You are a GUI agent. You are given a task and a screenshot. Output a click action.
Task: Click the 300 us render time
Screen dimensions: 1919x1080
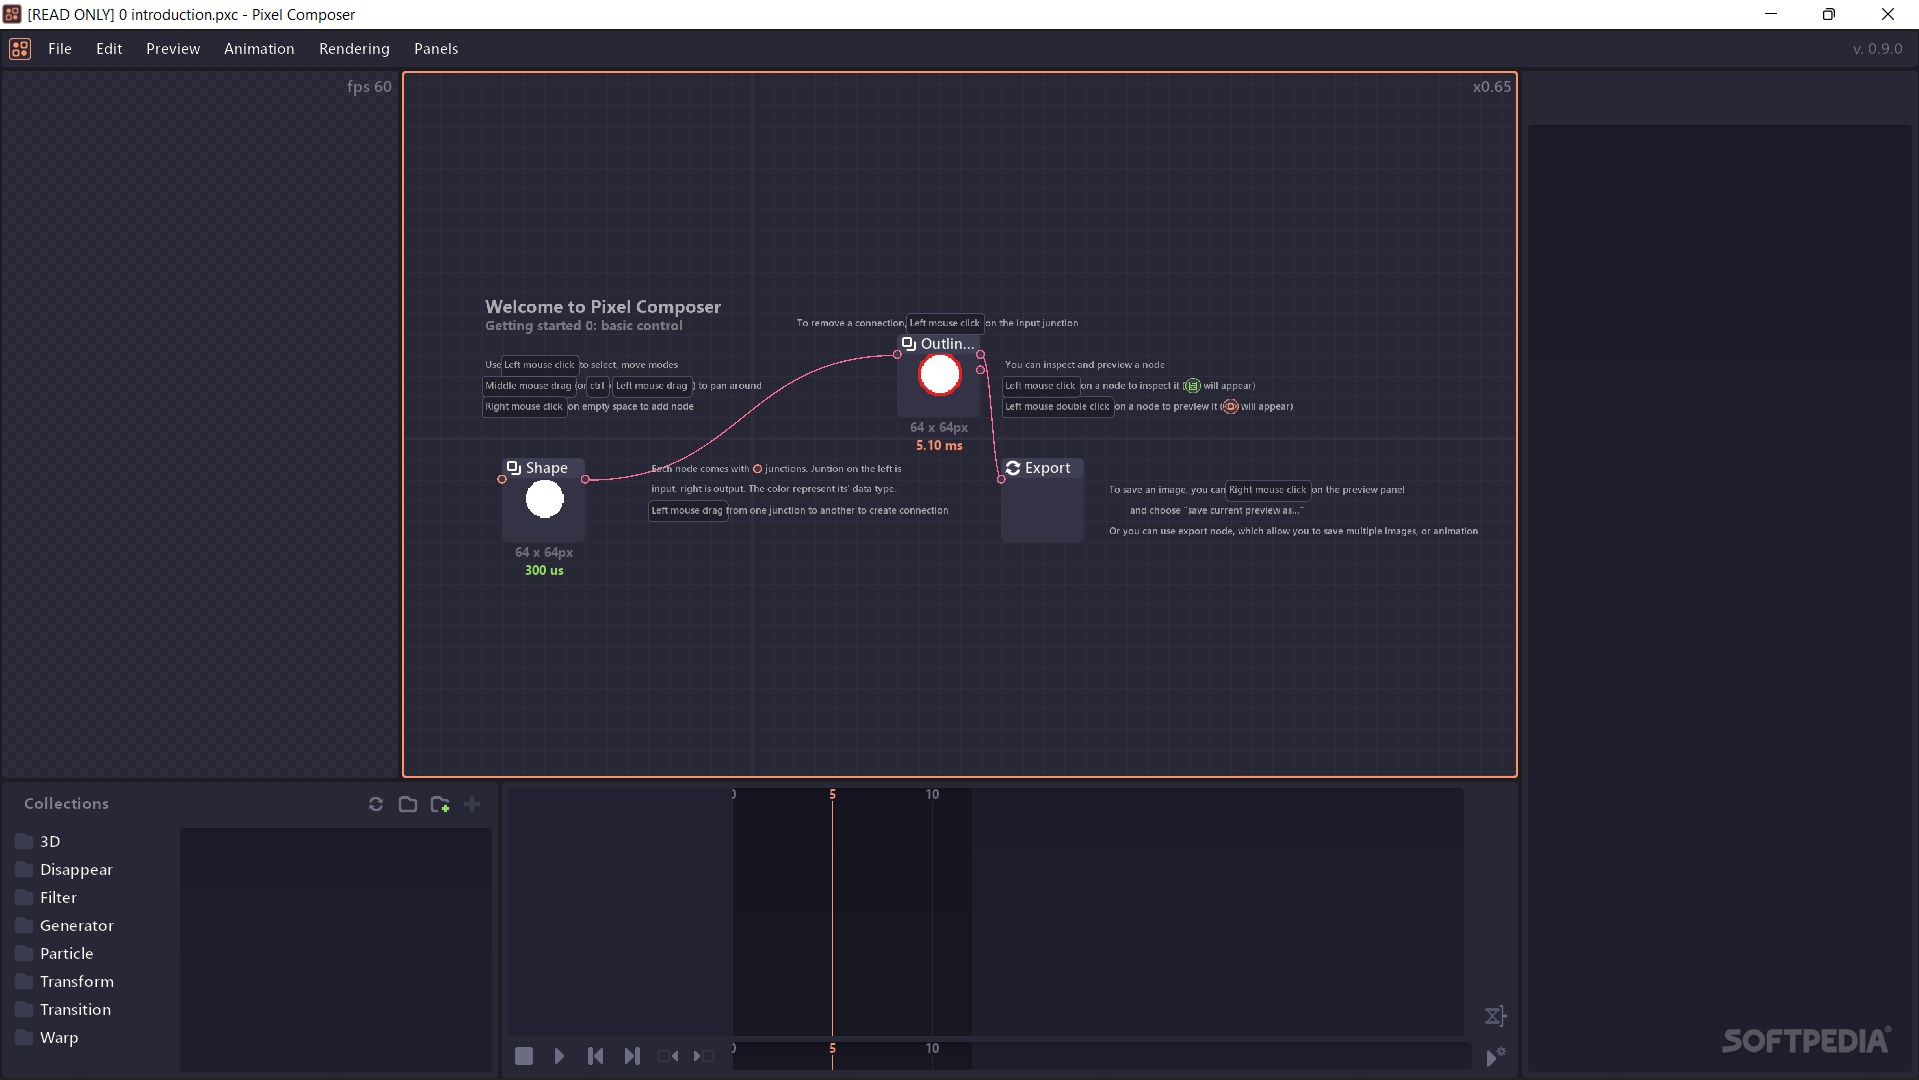[544, 571]
